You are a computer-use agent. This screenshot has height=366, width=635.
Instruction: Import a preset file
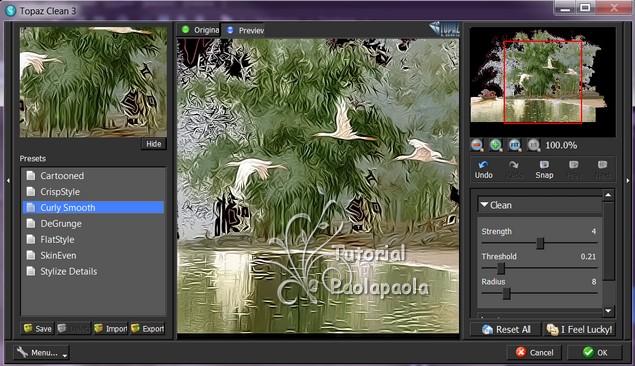[111, 328]
